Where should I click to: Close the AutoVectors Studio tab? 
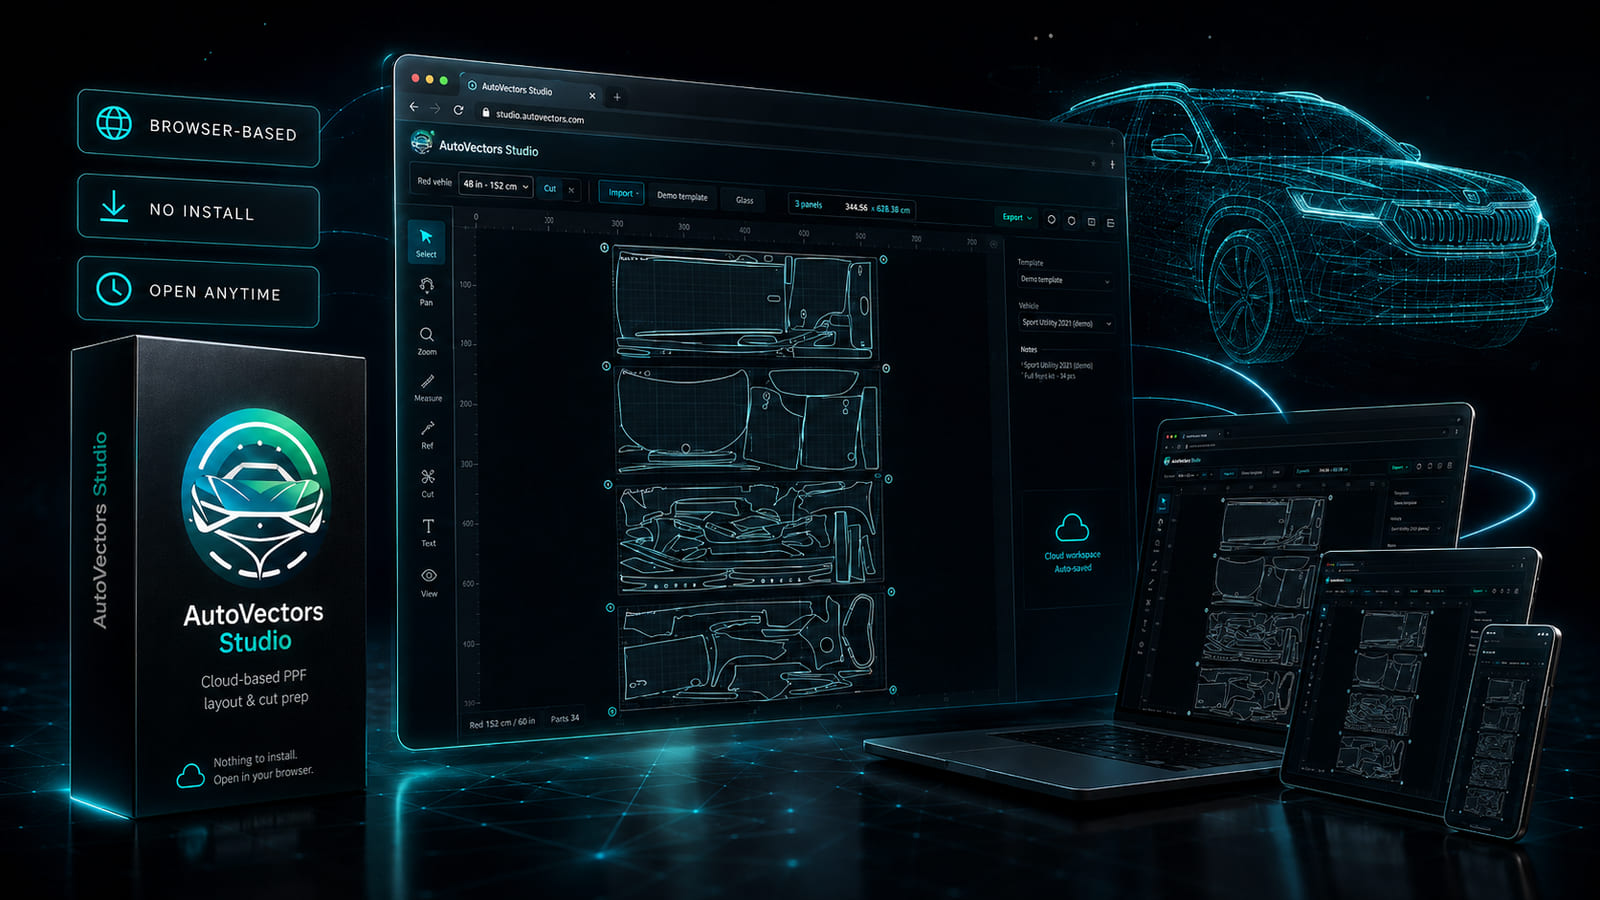coord(592,96)
